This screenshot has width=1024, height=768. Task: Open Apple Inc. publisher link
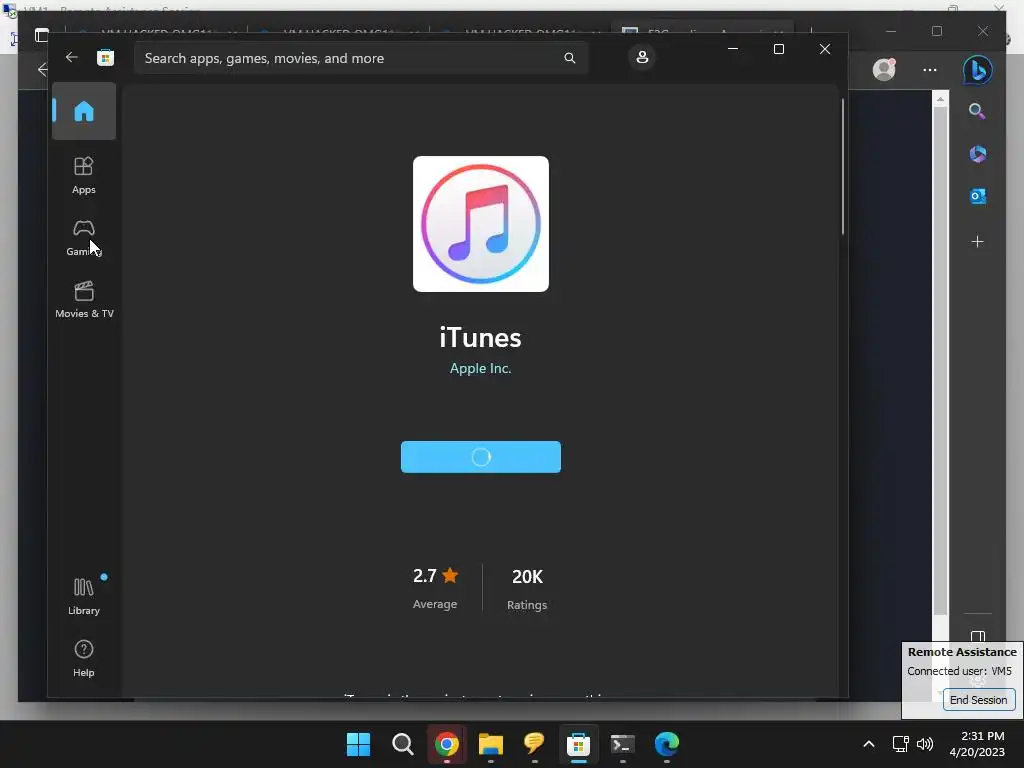[481, 368]
